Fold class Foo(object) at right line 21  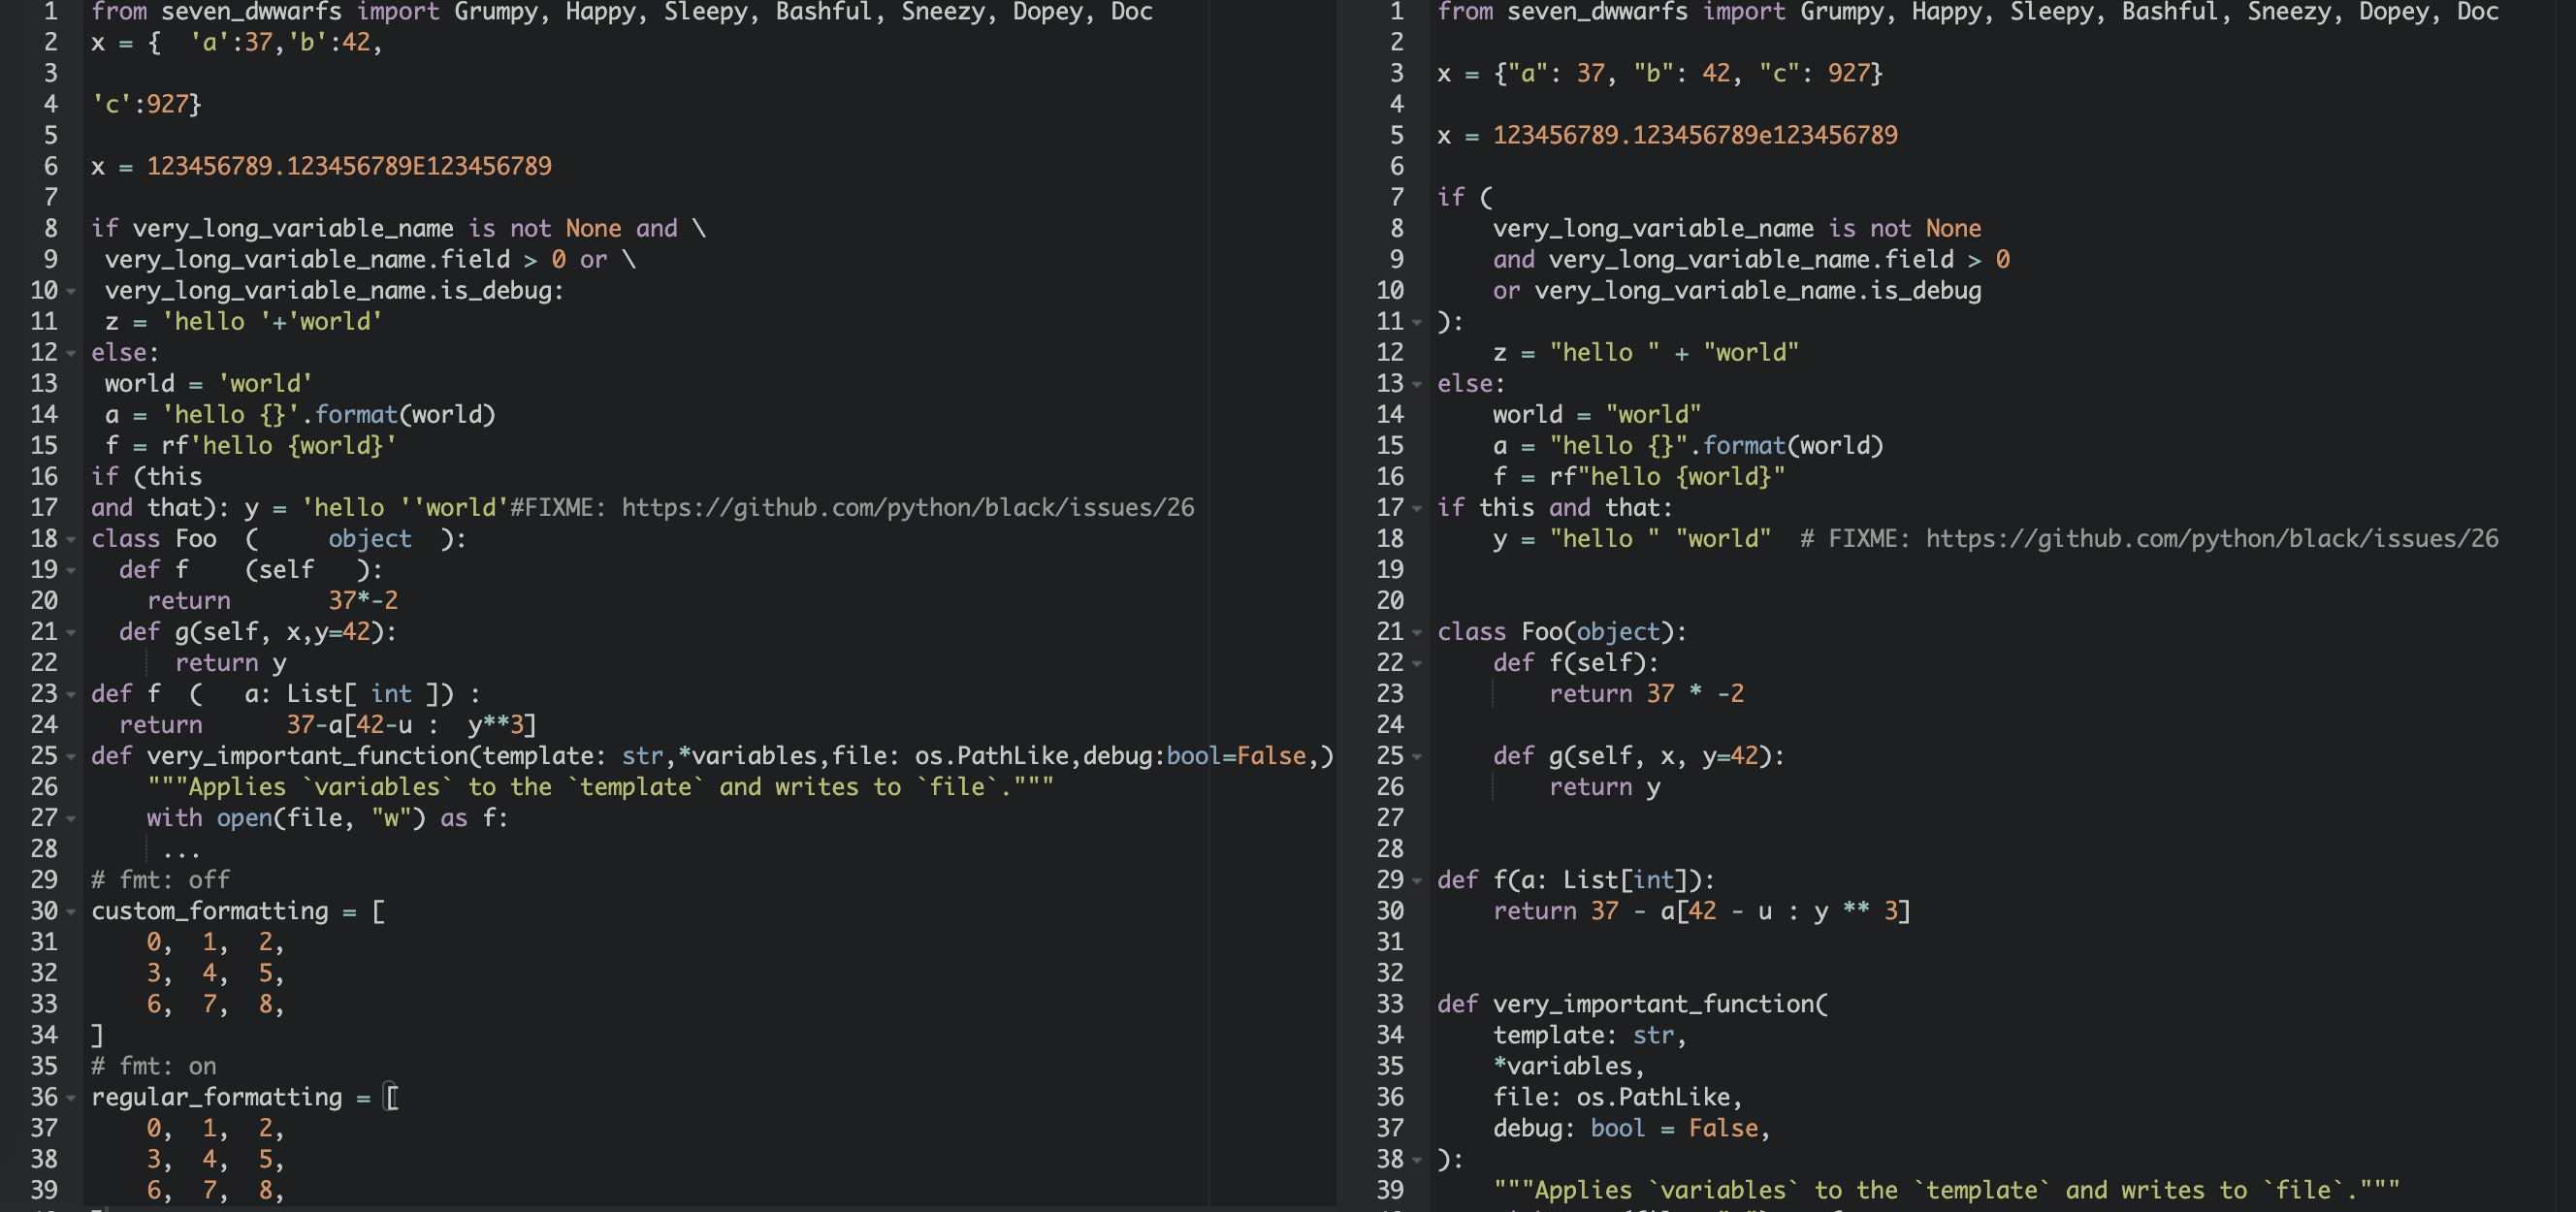coord(1417,632)
